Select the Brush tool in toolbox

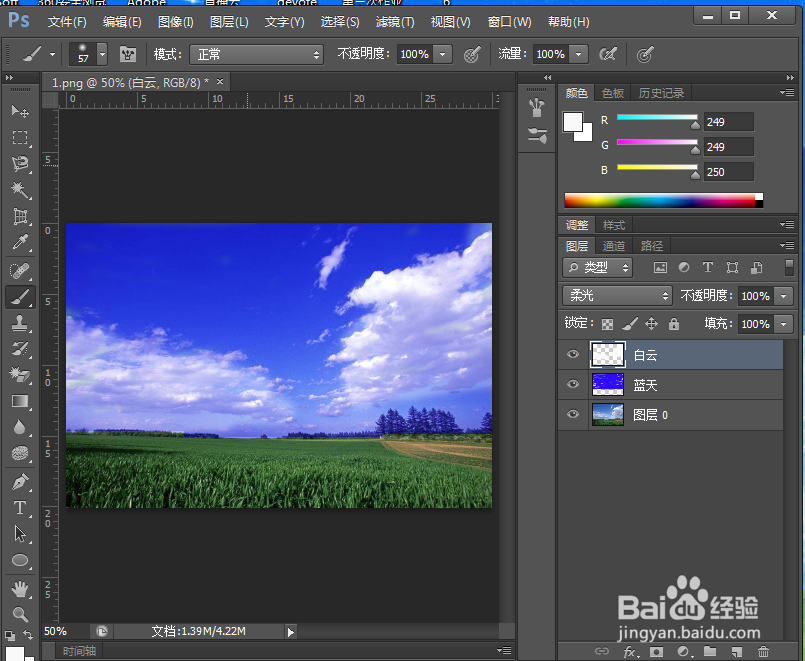20,297
